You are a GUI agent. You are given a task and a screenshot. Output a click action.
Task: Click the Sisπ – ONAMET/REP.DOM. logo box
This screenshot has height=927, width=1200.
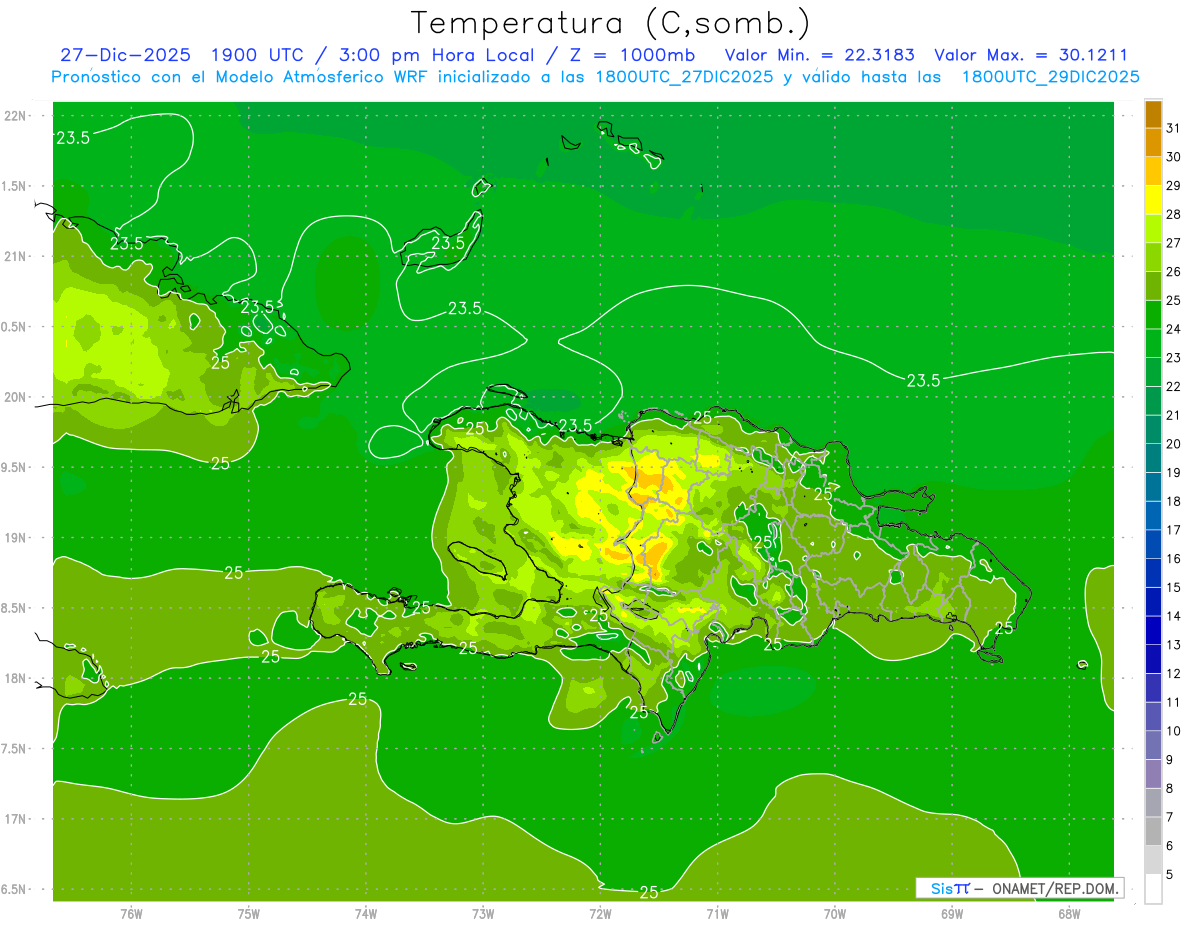tap(1019, 888)
